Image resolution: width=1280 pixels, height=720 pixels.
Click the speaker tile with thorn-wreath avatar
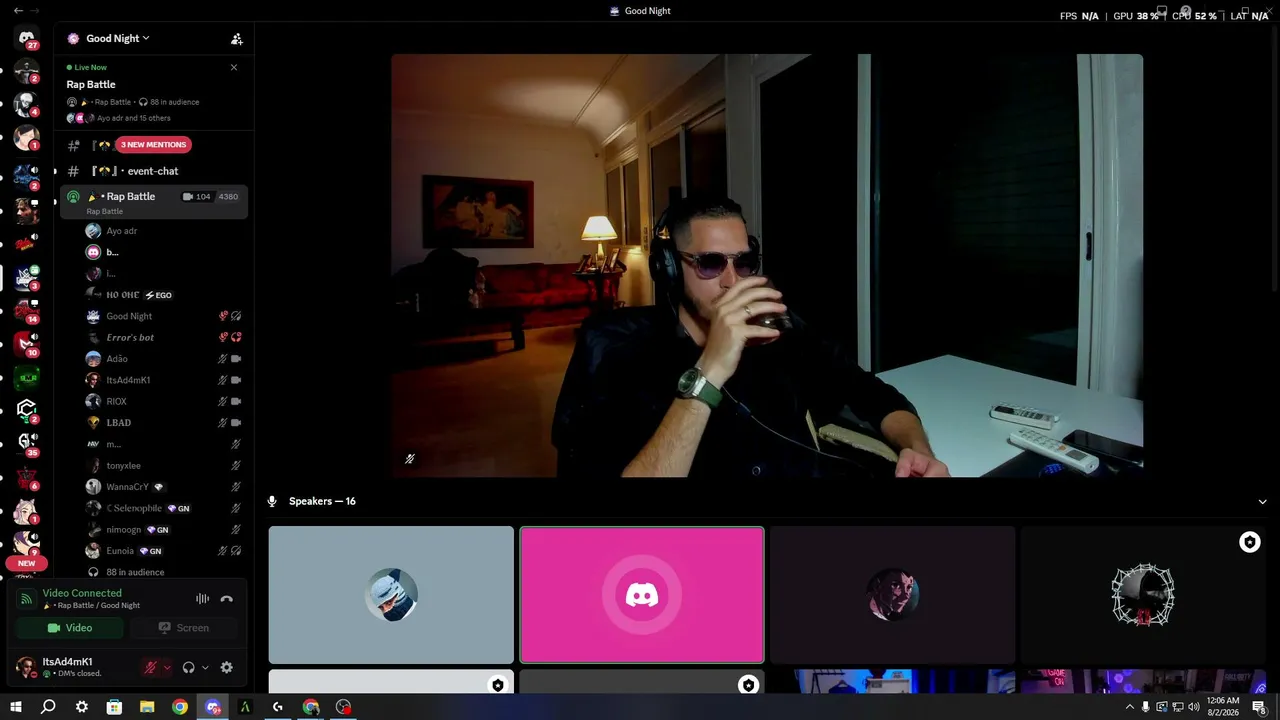click(x=1143, y=595)
